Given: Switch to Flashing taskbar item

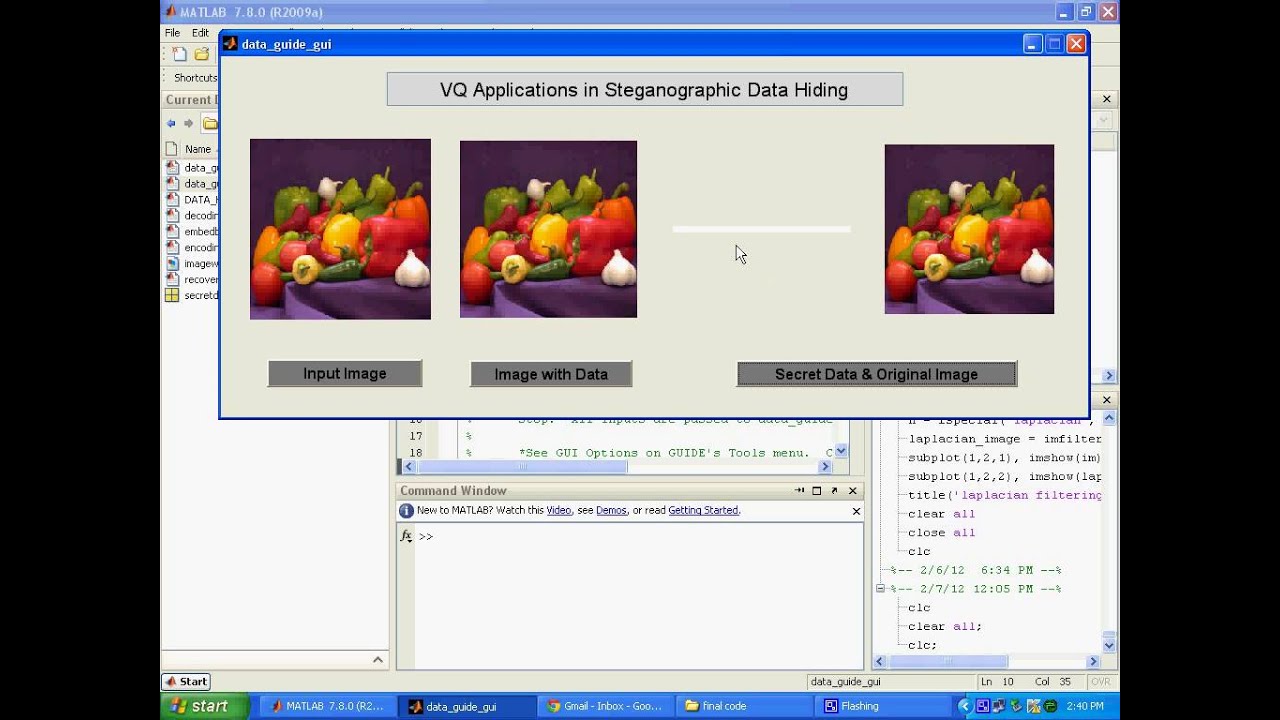Looking at the screenshot, I should coord(880,706).
